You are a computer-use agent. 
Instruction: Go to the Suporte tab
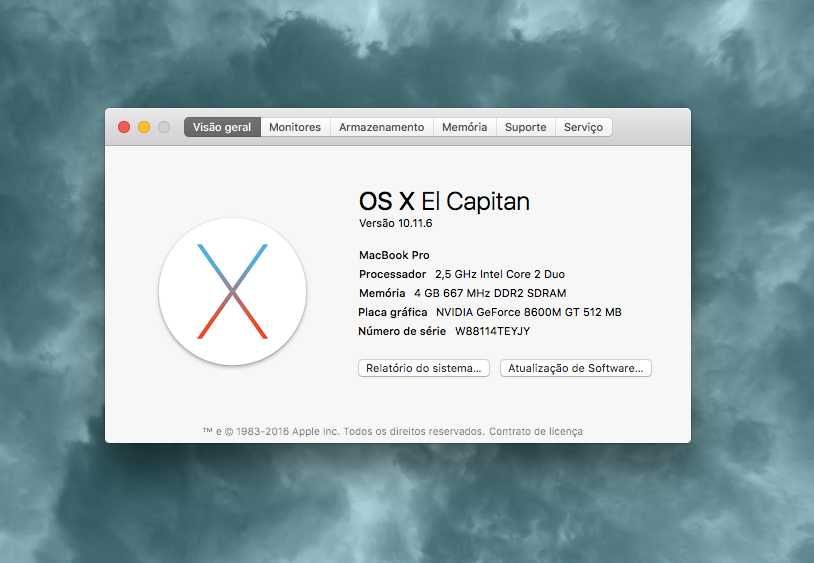[525, 127]
